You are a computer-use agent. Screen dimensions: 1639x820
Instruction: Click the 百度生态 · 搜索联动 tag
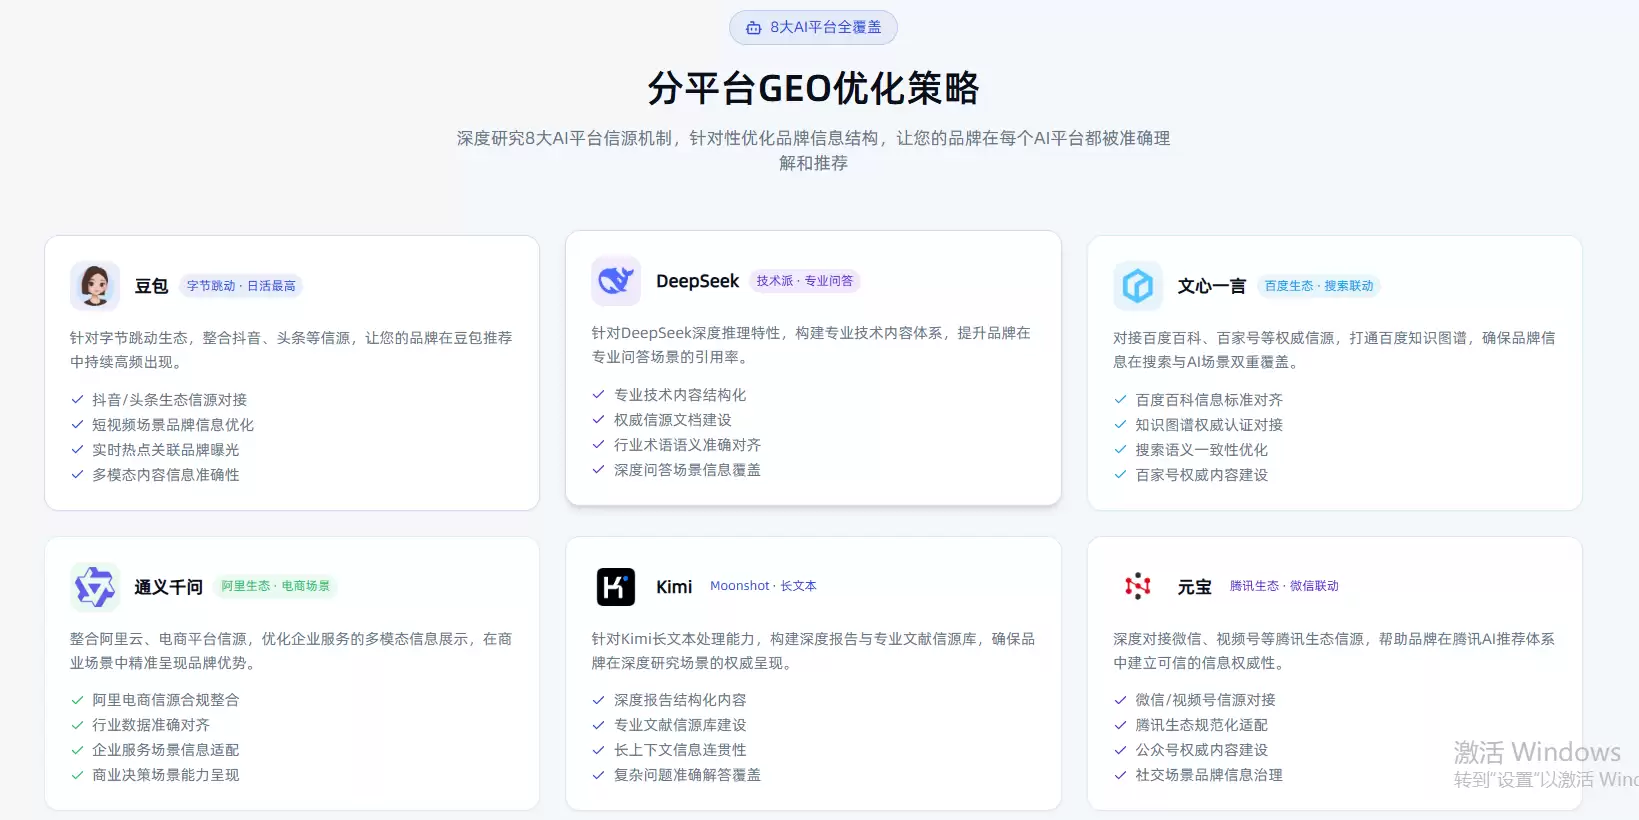(x=1319, y=286)
